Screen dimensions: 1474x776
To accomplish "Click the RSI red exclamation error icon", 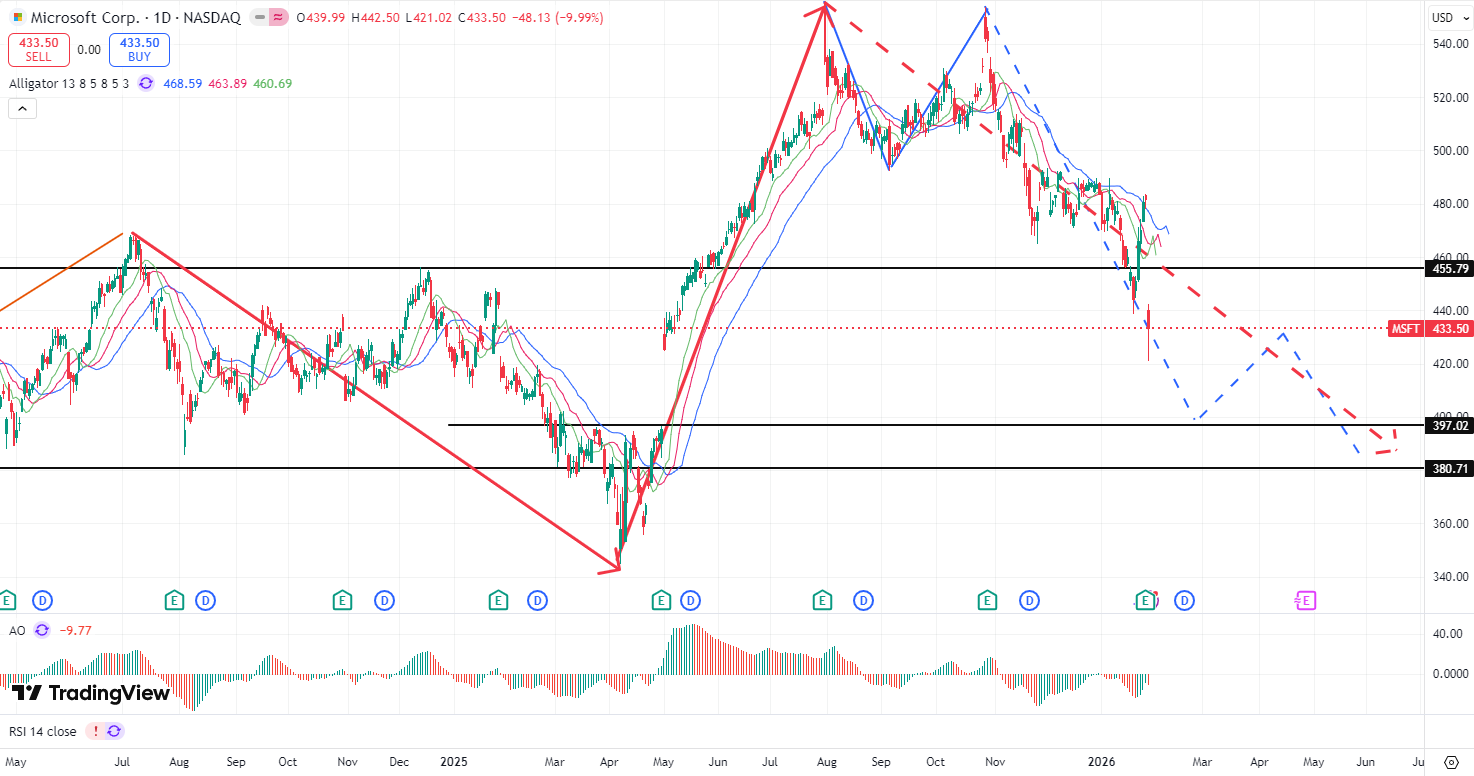I will (96, 731).
